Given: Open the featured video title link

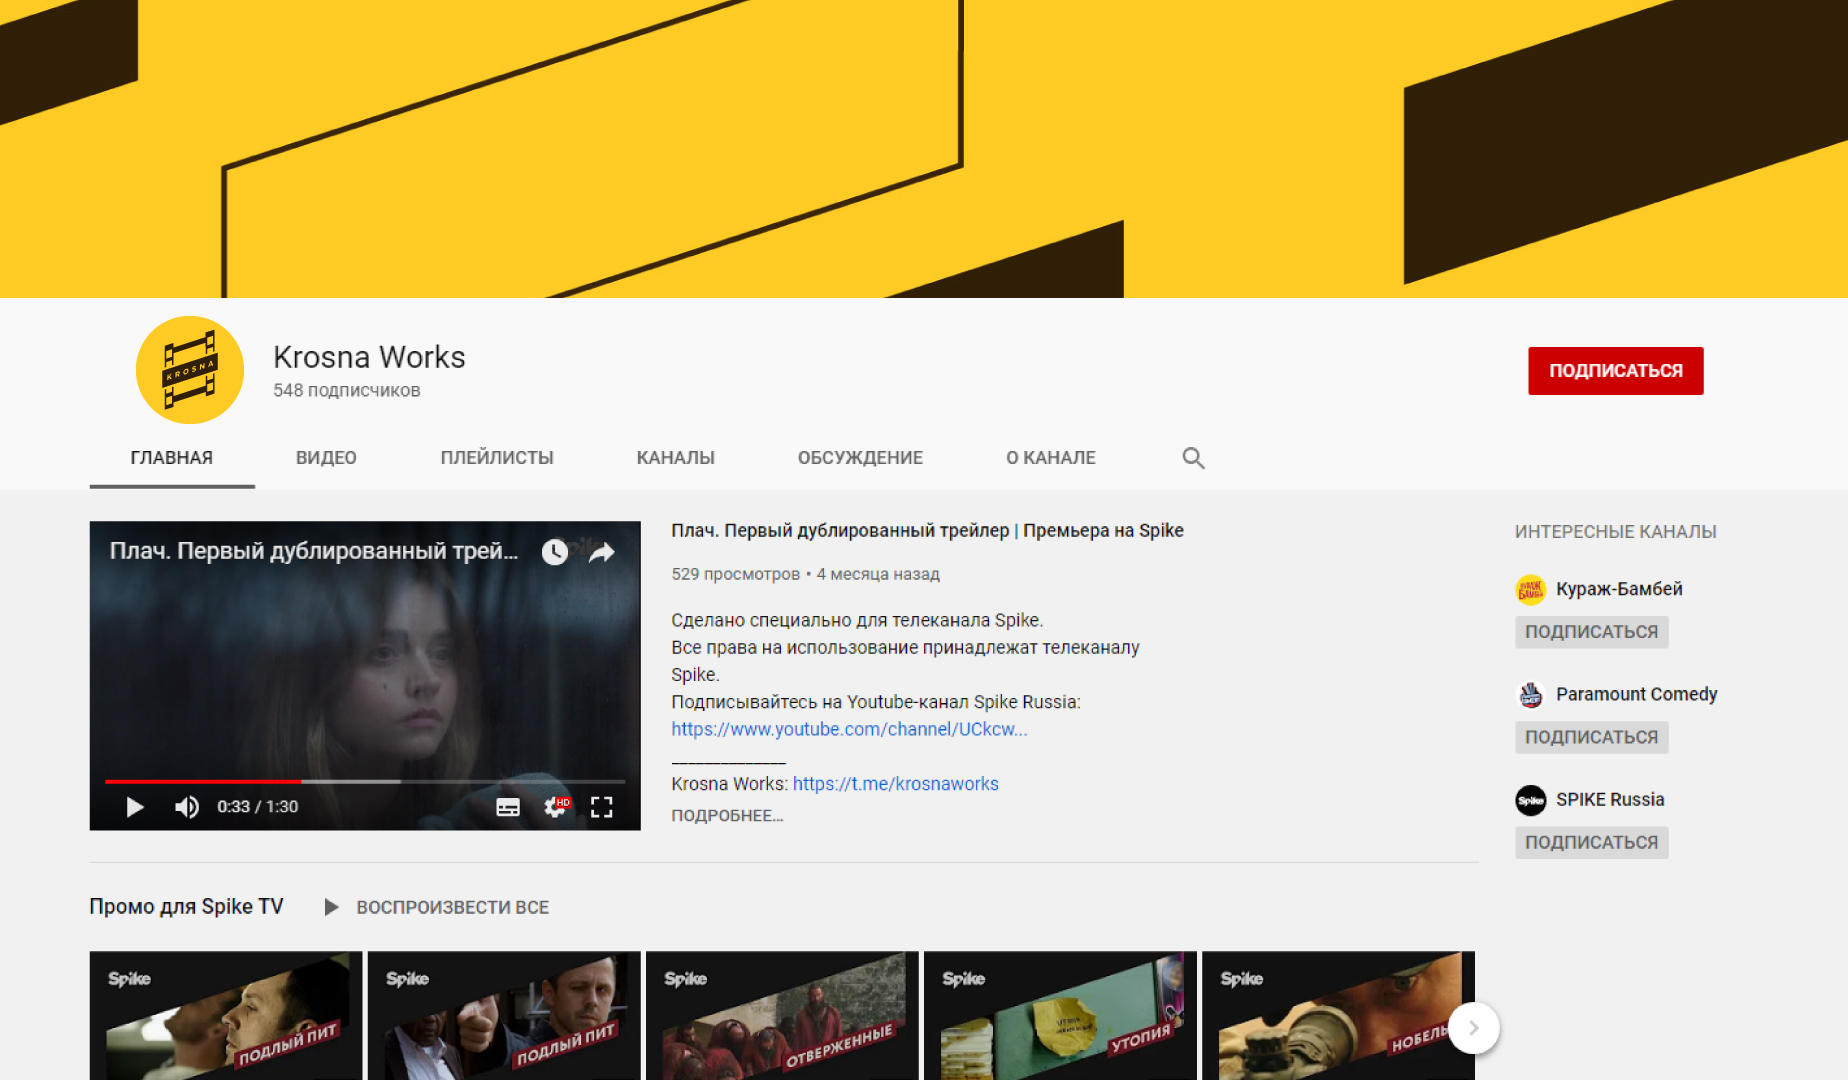Looking at the screenshot, I should pos(927,531).
